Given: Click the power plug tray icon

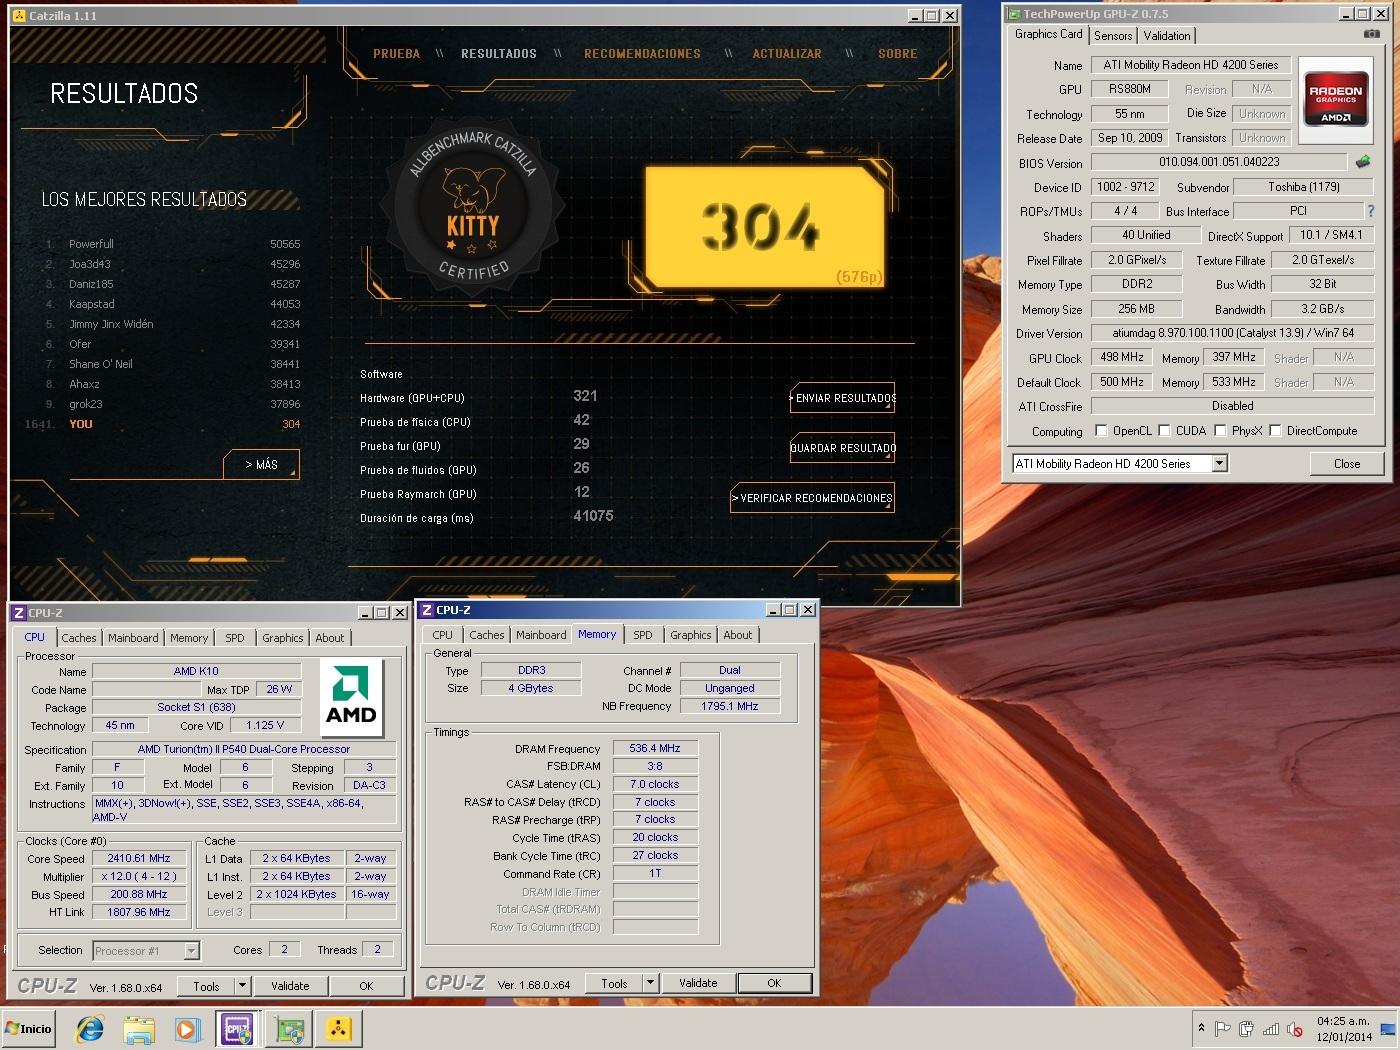Looking at the screenshot, I should click(1246, 1028).
